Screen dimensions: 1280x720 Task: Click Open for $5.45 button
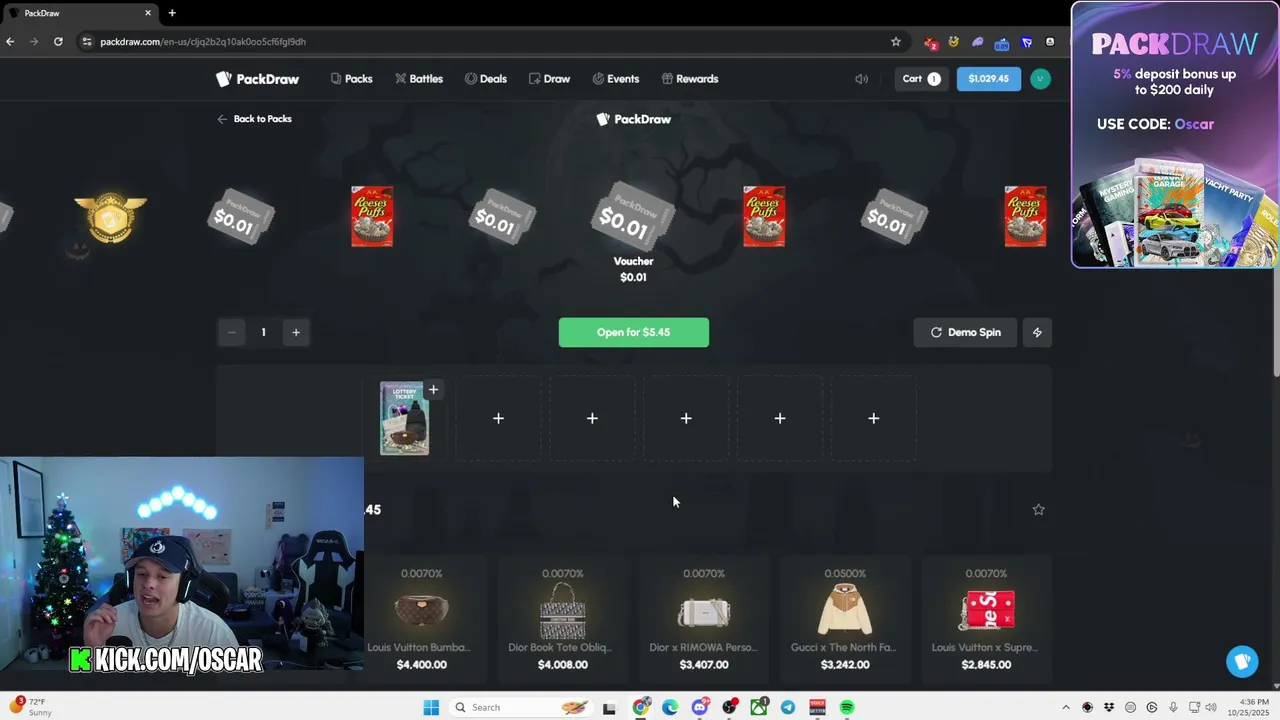(634, 332)
